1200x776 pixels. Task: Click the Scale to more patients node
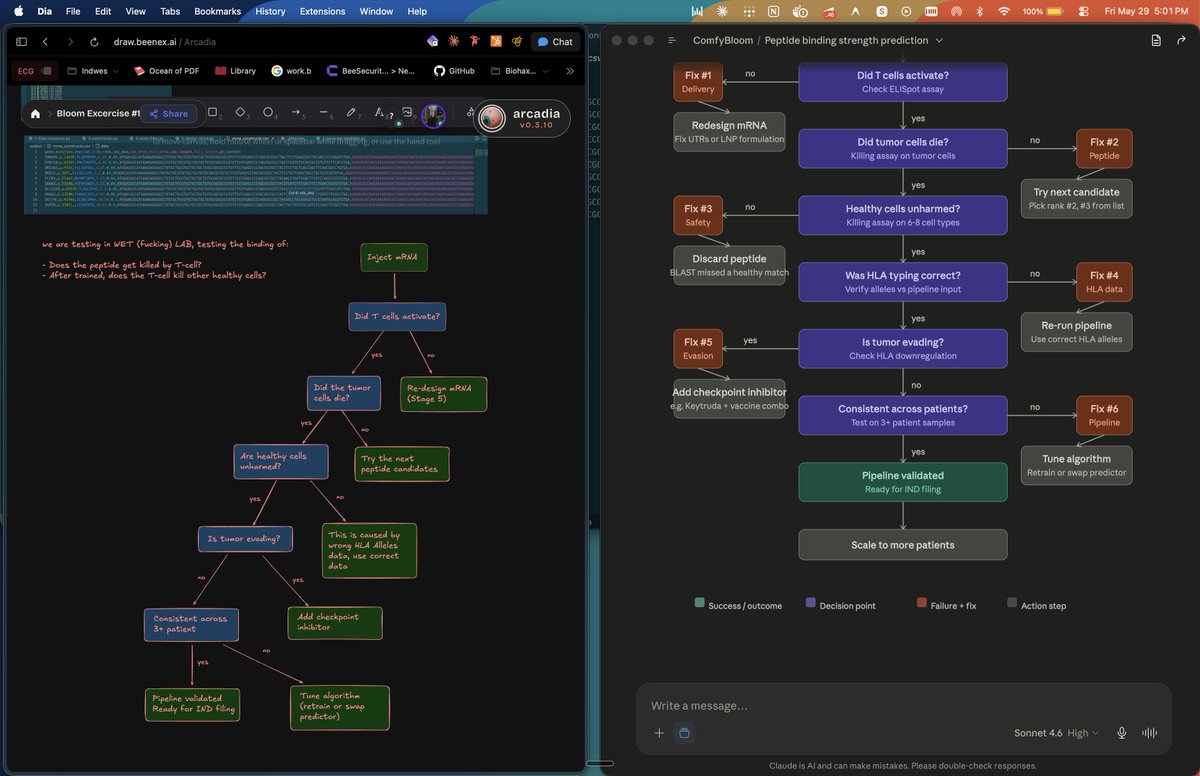coord(903,545)
